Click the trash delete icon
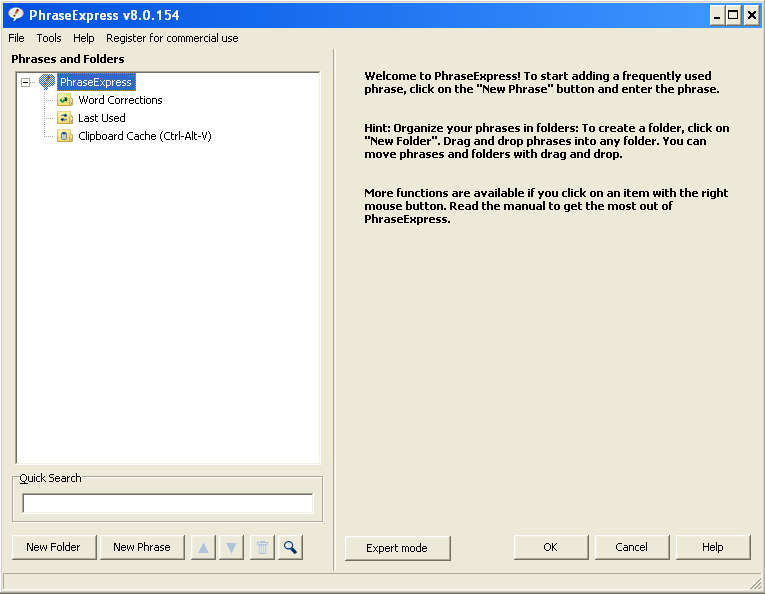The image size is (765, 594). pyautogui.click(x=262, y=547)
